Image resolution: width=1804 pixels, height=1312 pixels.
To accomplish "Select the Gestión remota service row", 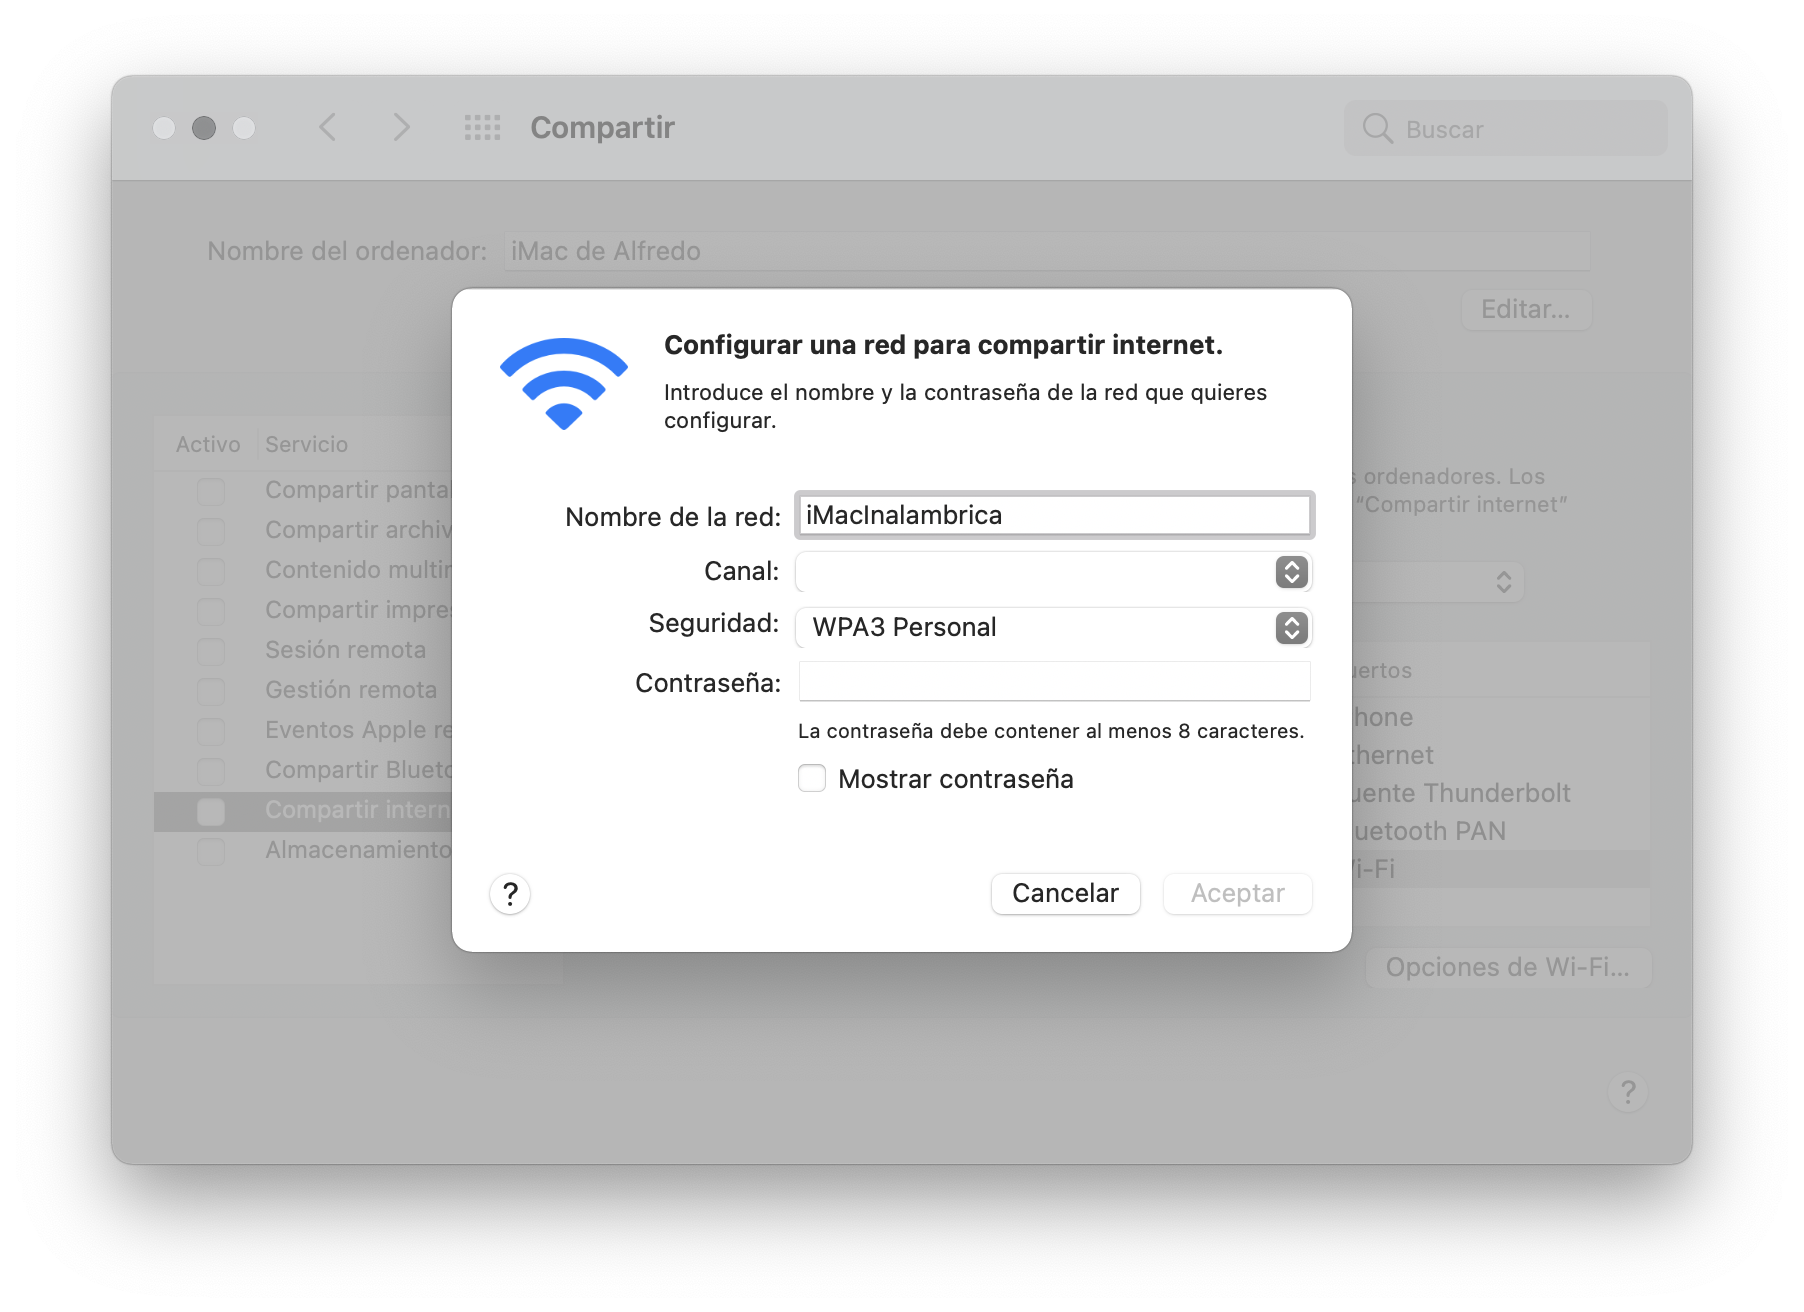I will tap(303, 690).
